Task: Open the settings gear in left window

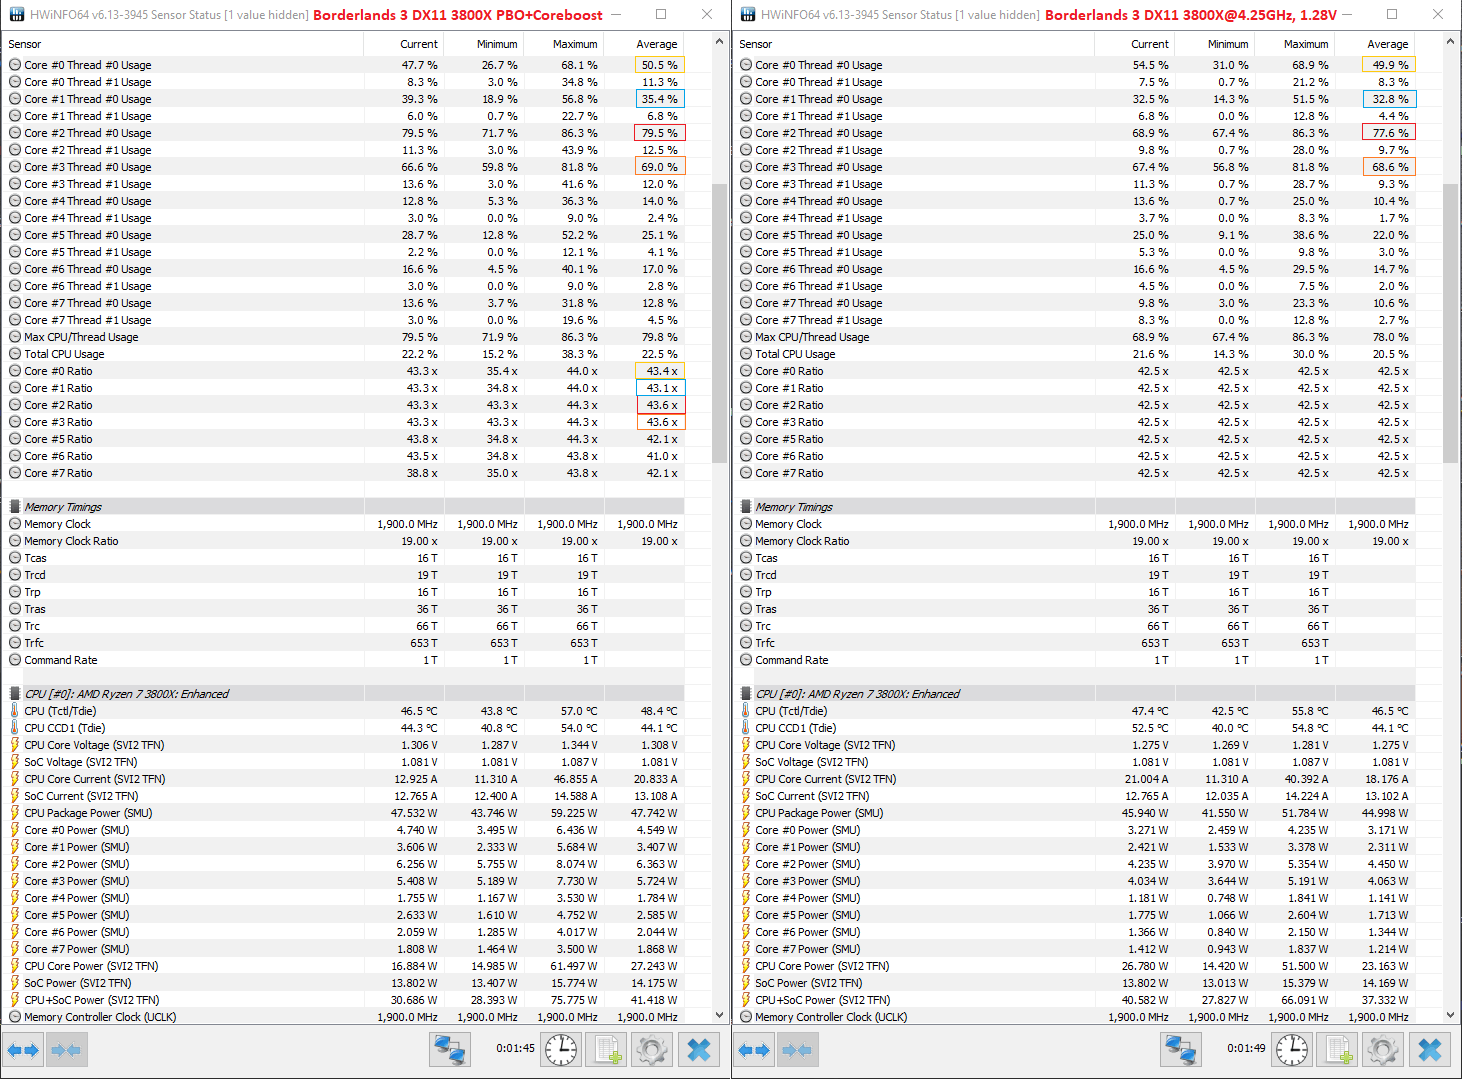Action: coord(653,1050)
